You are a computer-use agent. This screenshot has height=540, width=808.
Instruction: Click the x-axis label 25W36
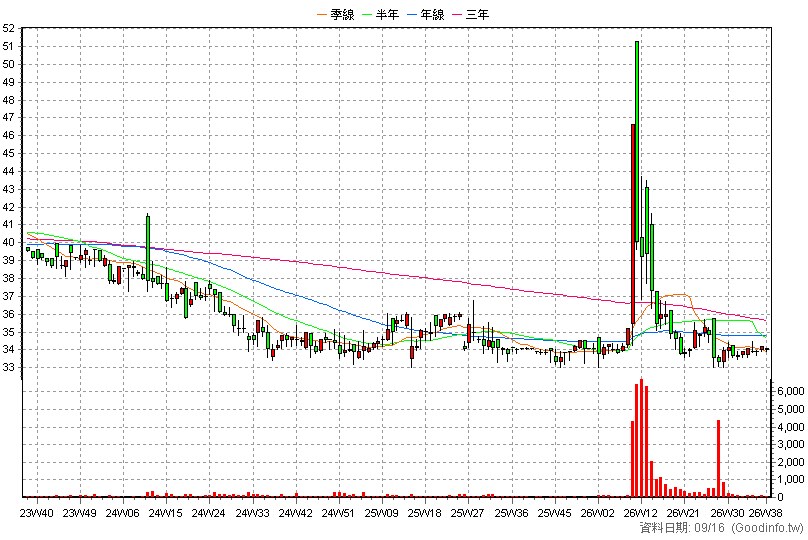pyautogui.click(x=512, y=513)
